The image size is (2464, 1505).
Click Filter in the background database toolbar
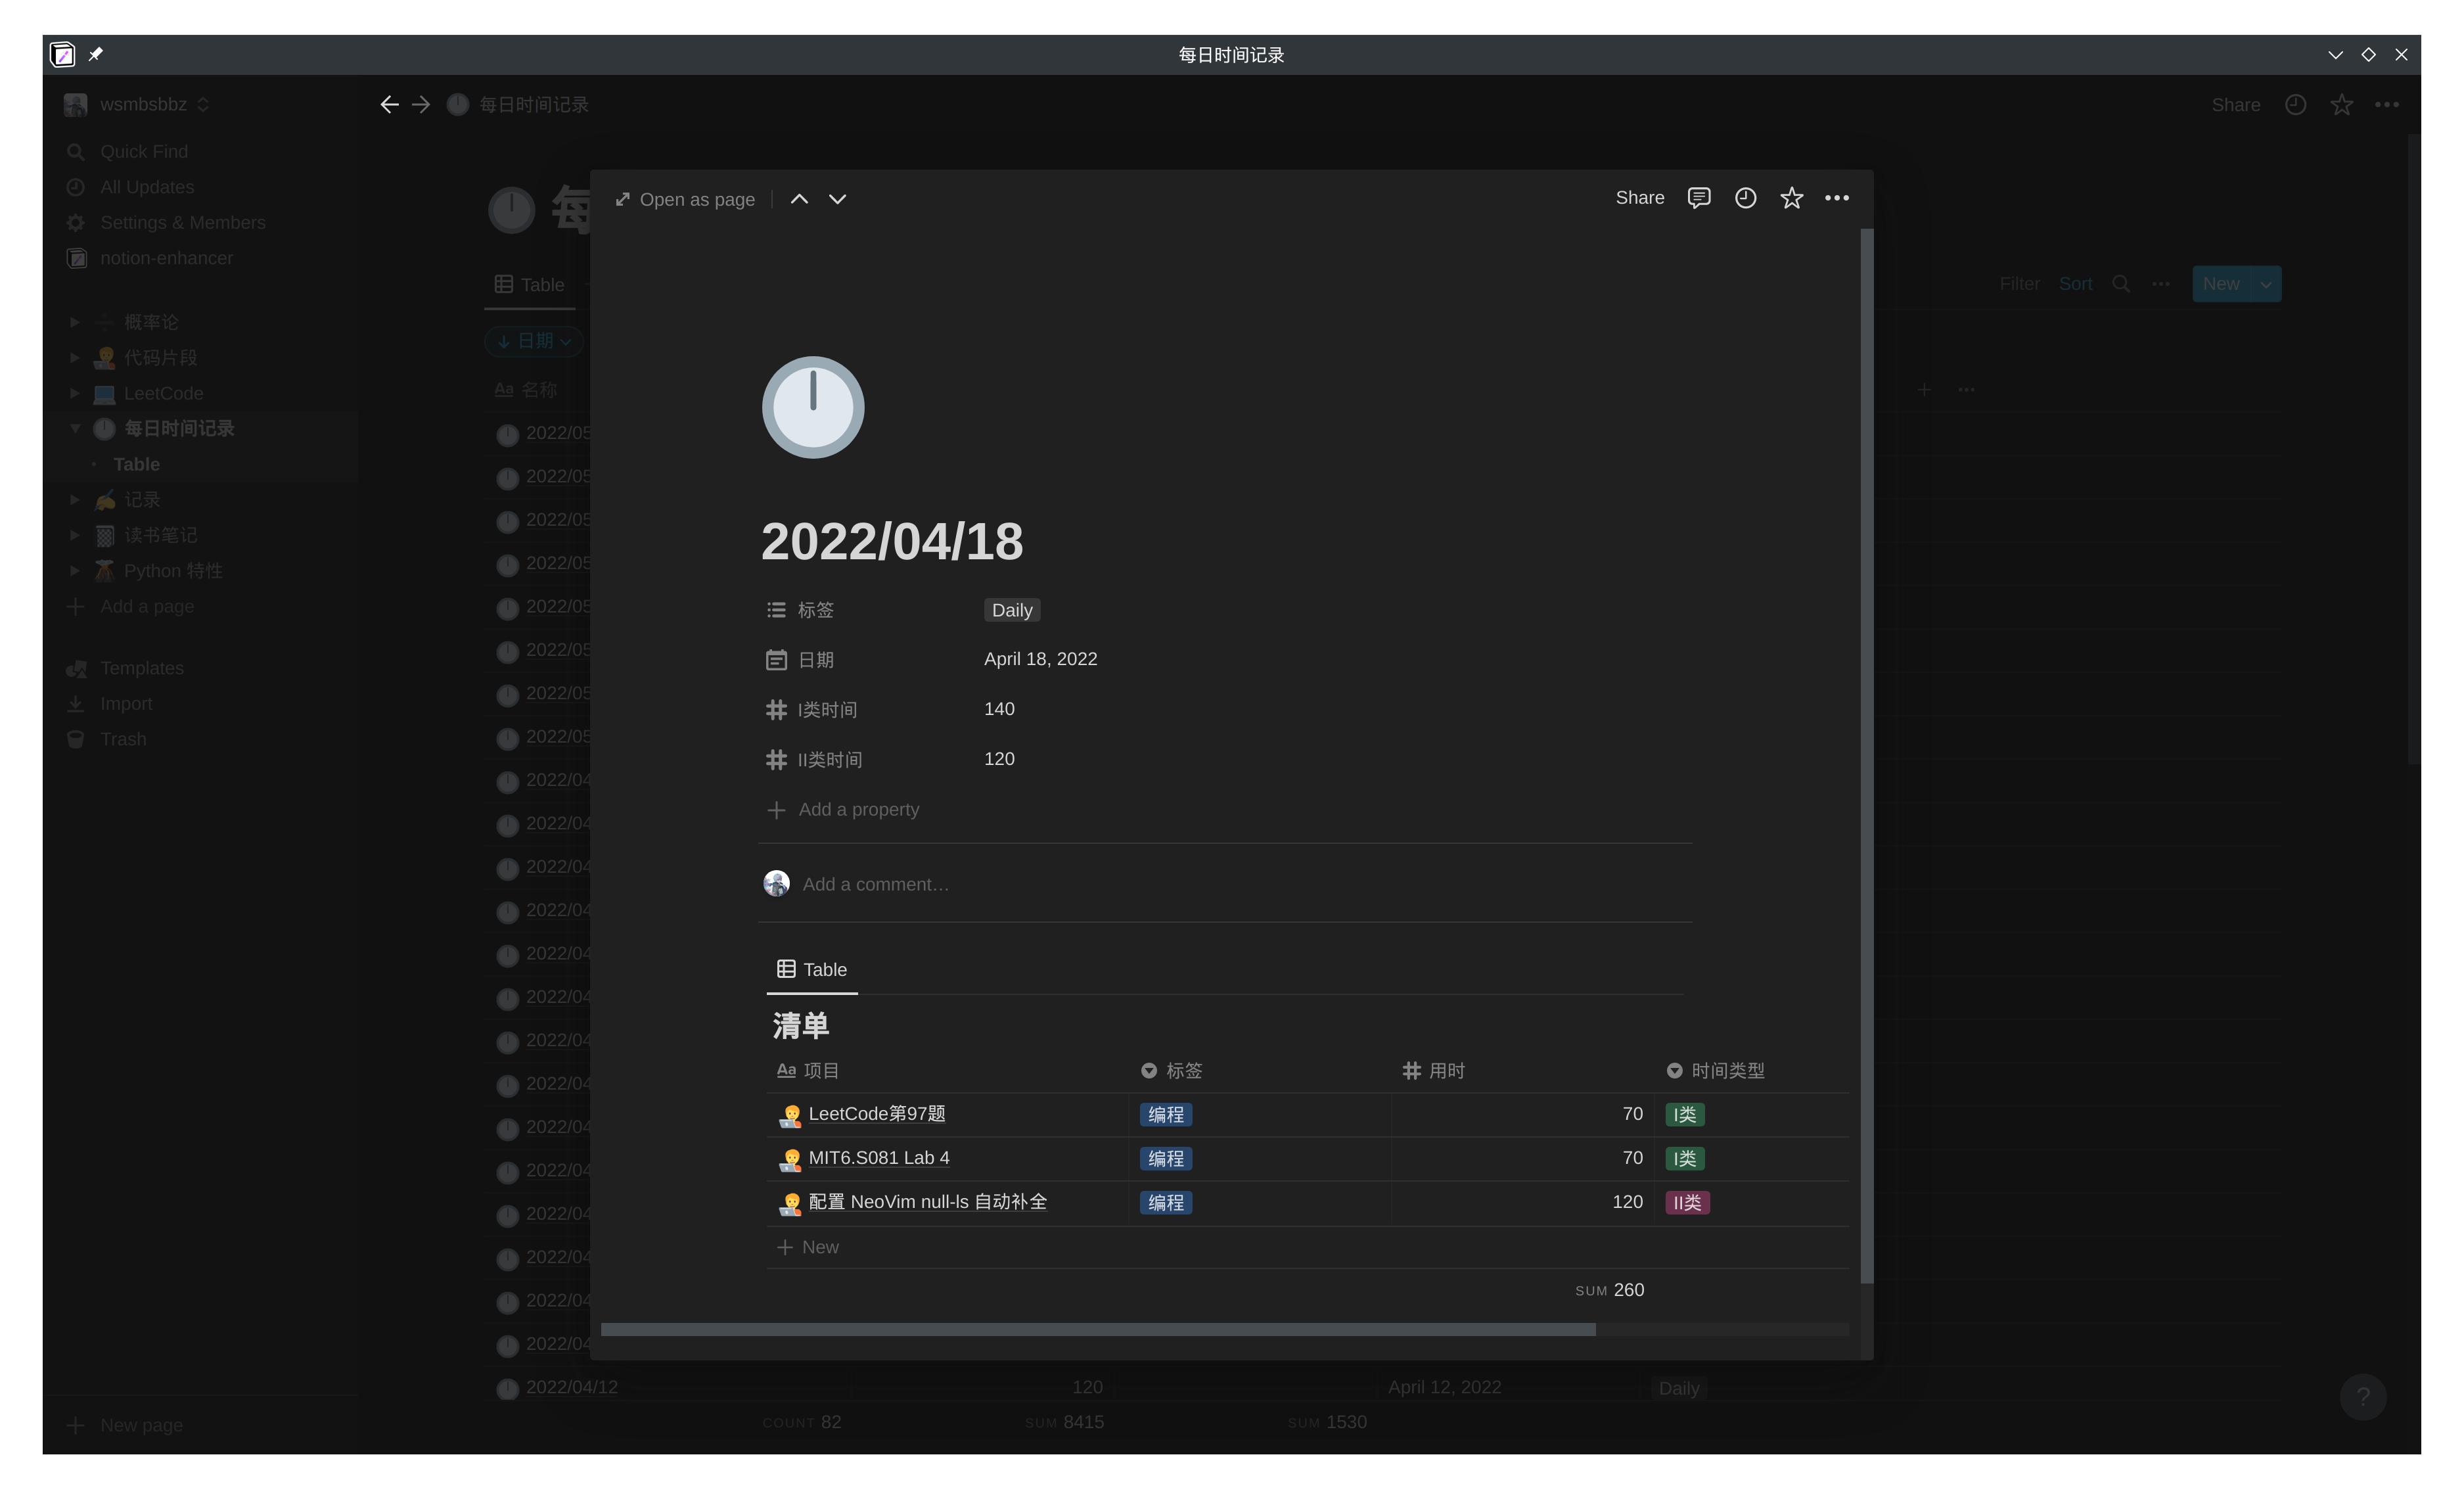pyautogui.click(x=2019, y=284)
